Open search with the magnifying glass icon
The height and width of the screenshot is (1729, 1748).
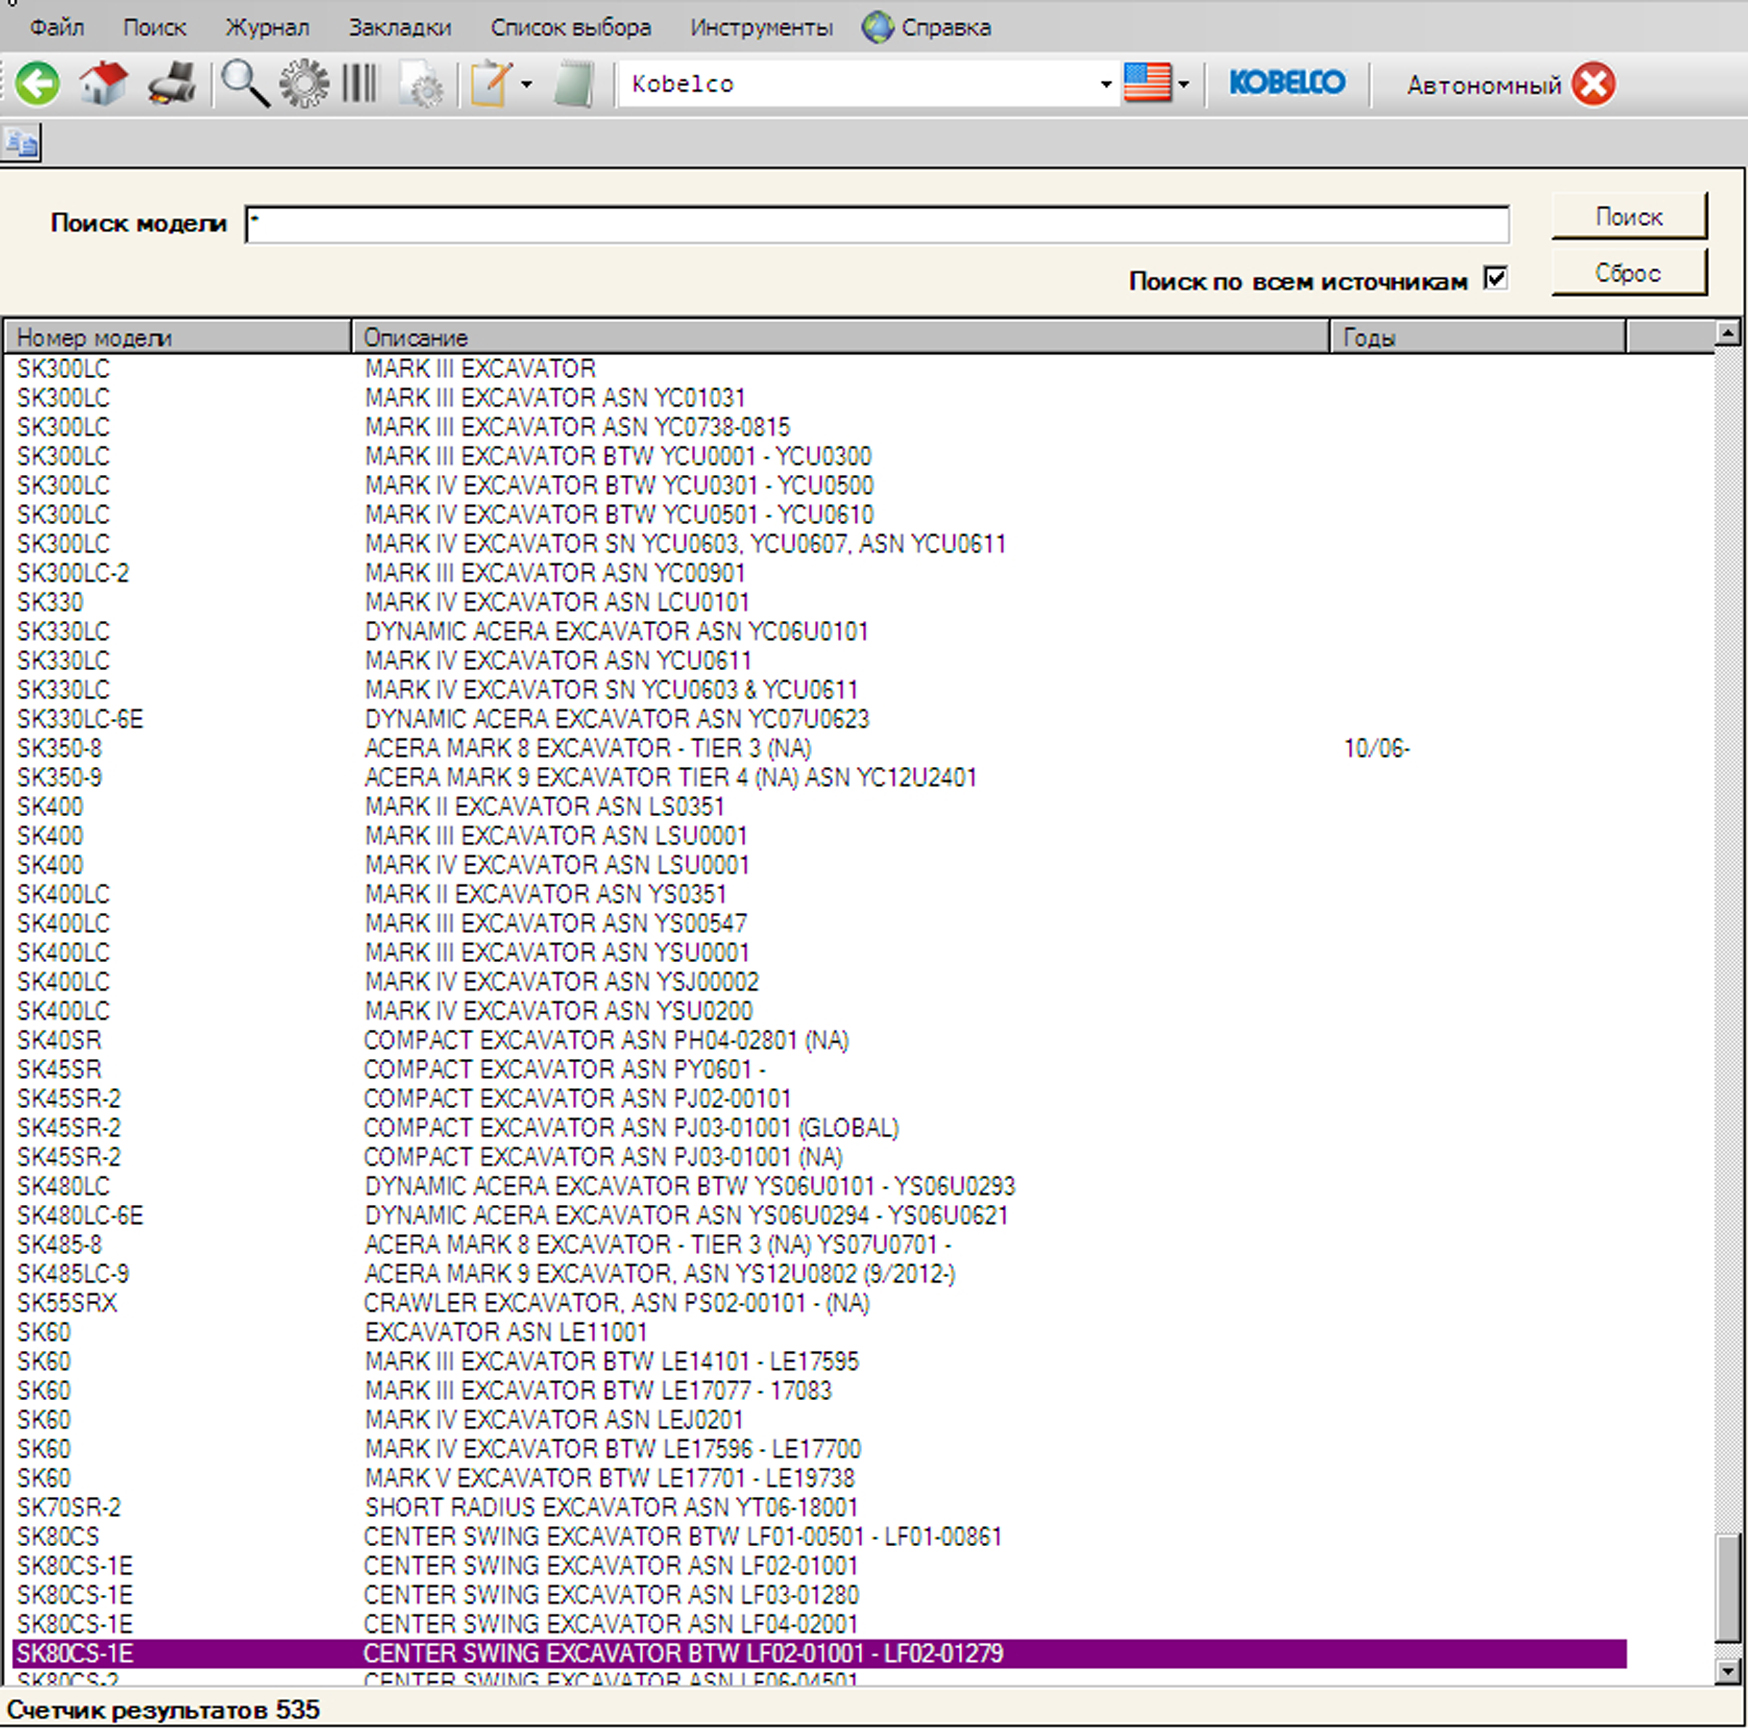point(244,83)
